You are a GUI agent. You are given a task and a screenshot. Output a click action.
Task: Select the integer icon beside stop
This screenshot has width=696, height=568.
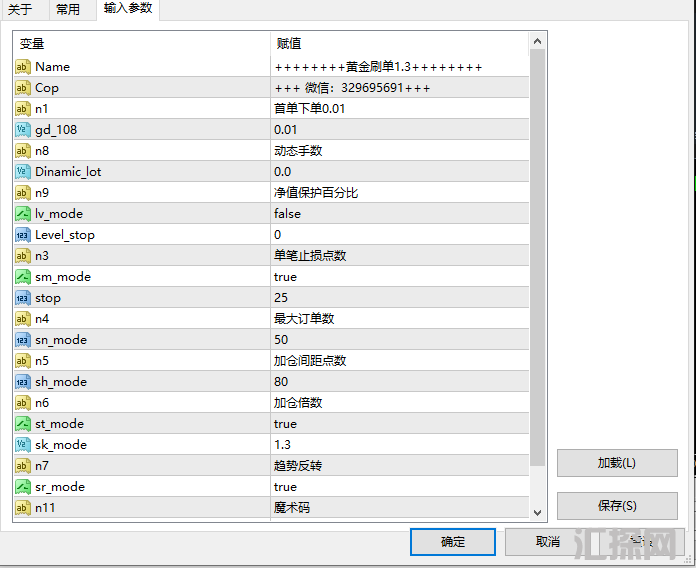[23, 298]
